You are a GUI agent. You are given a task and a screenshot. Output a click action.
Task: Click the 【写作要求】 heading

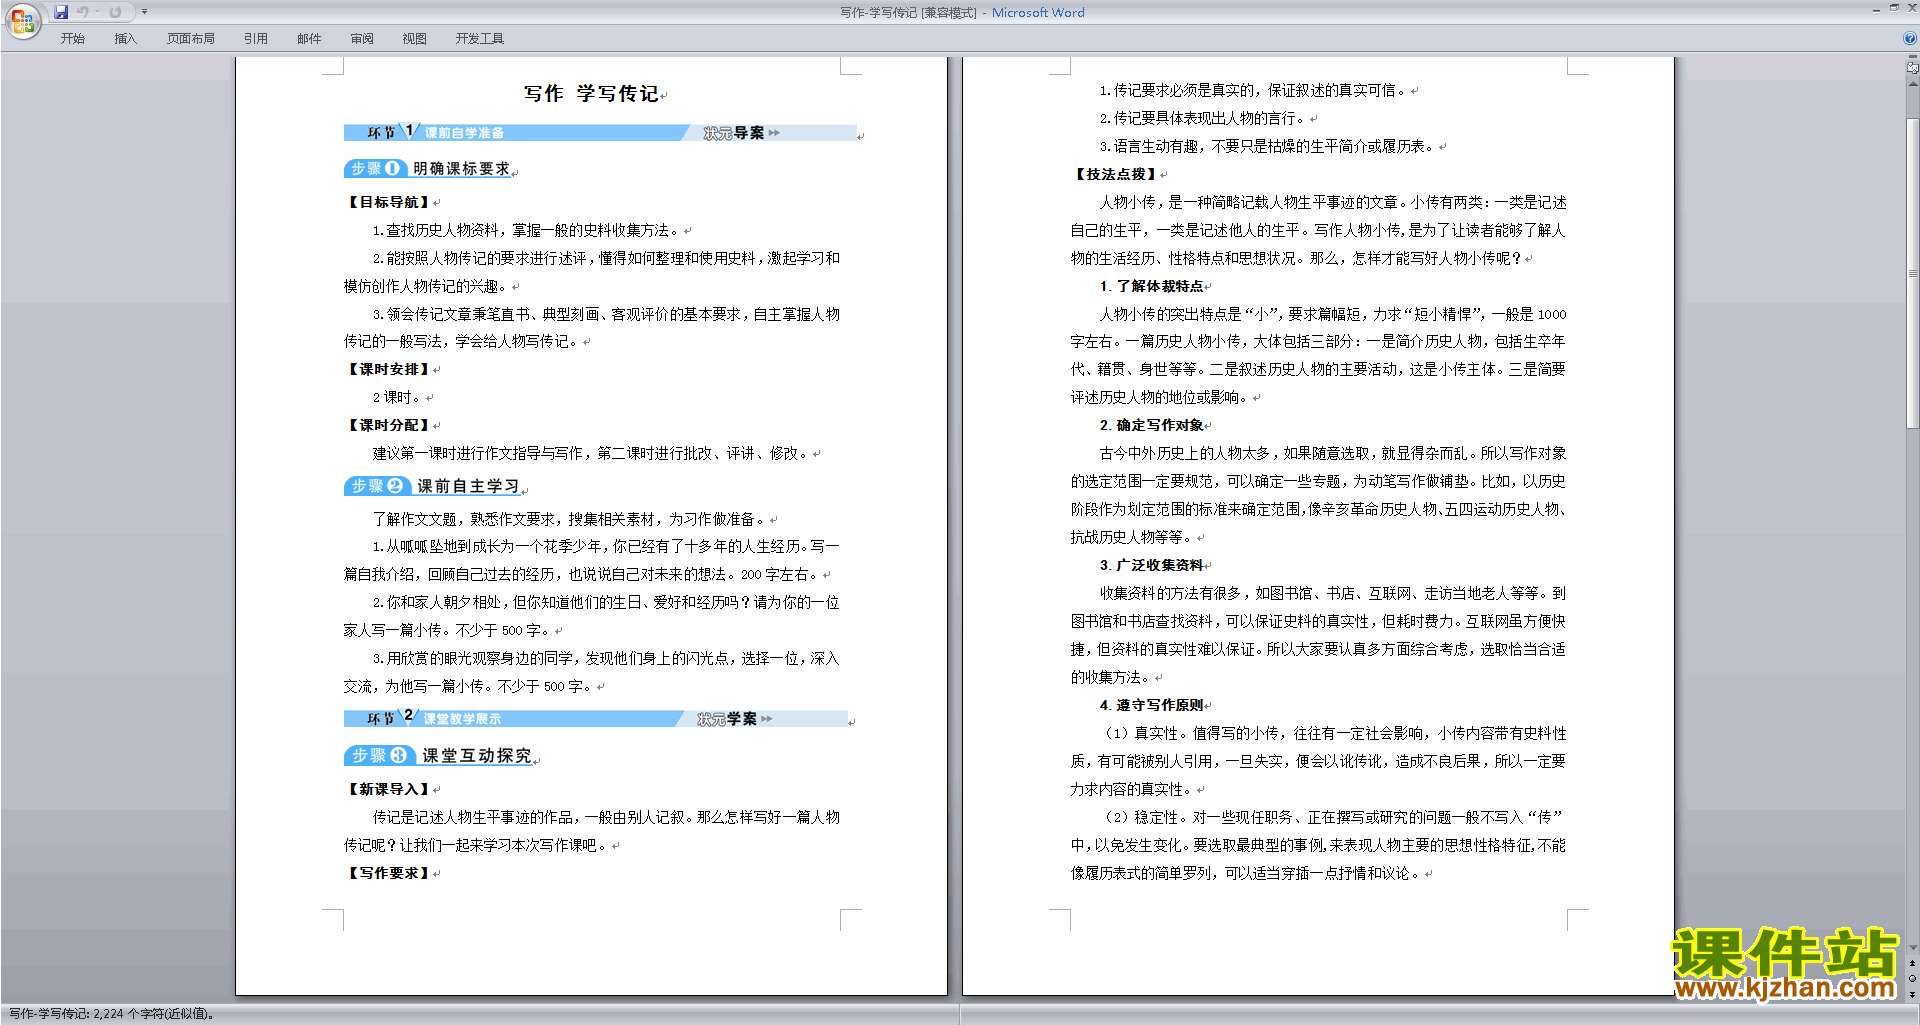389,873
